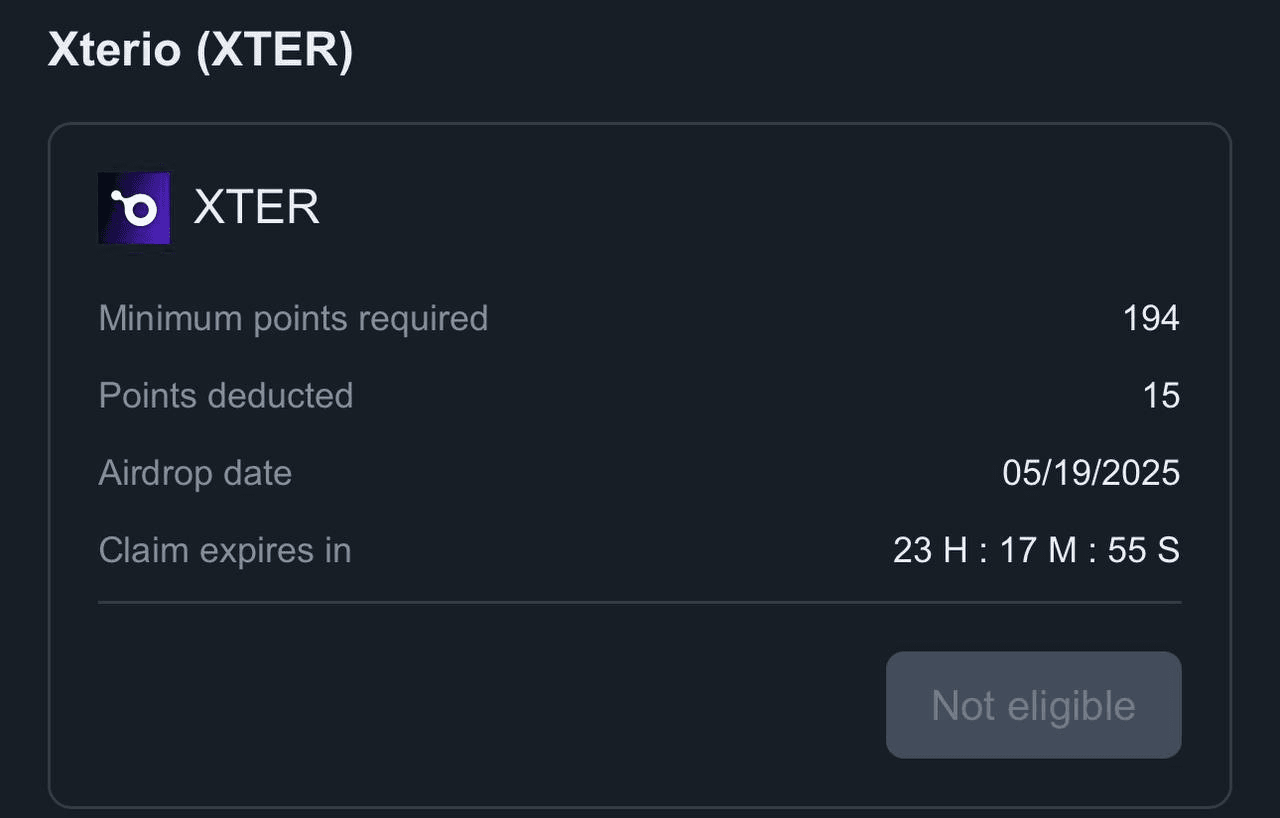1280x818 pixels.
Task: Select the Minimum points required label
Action: tap(293, 318)
